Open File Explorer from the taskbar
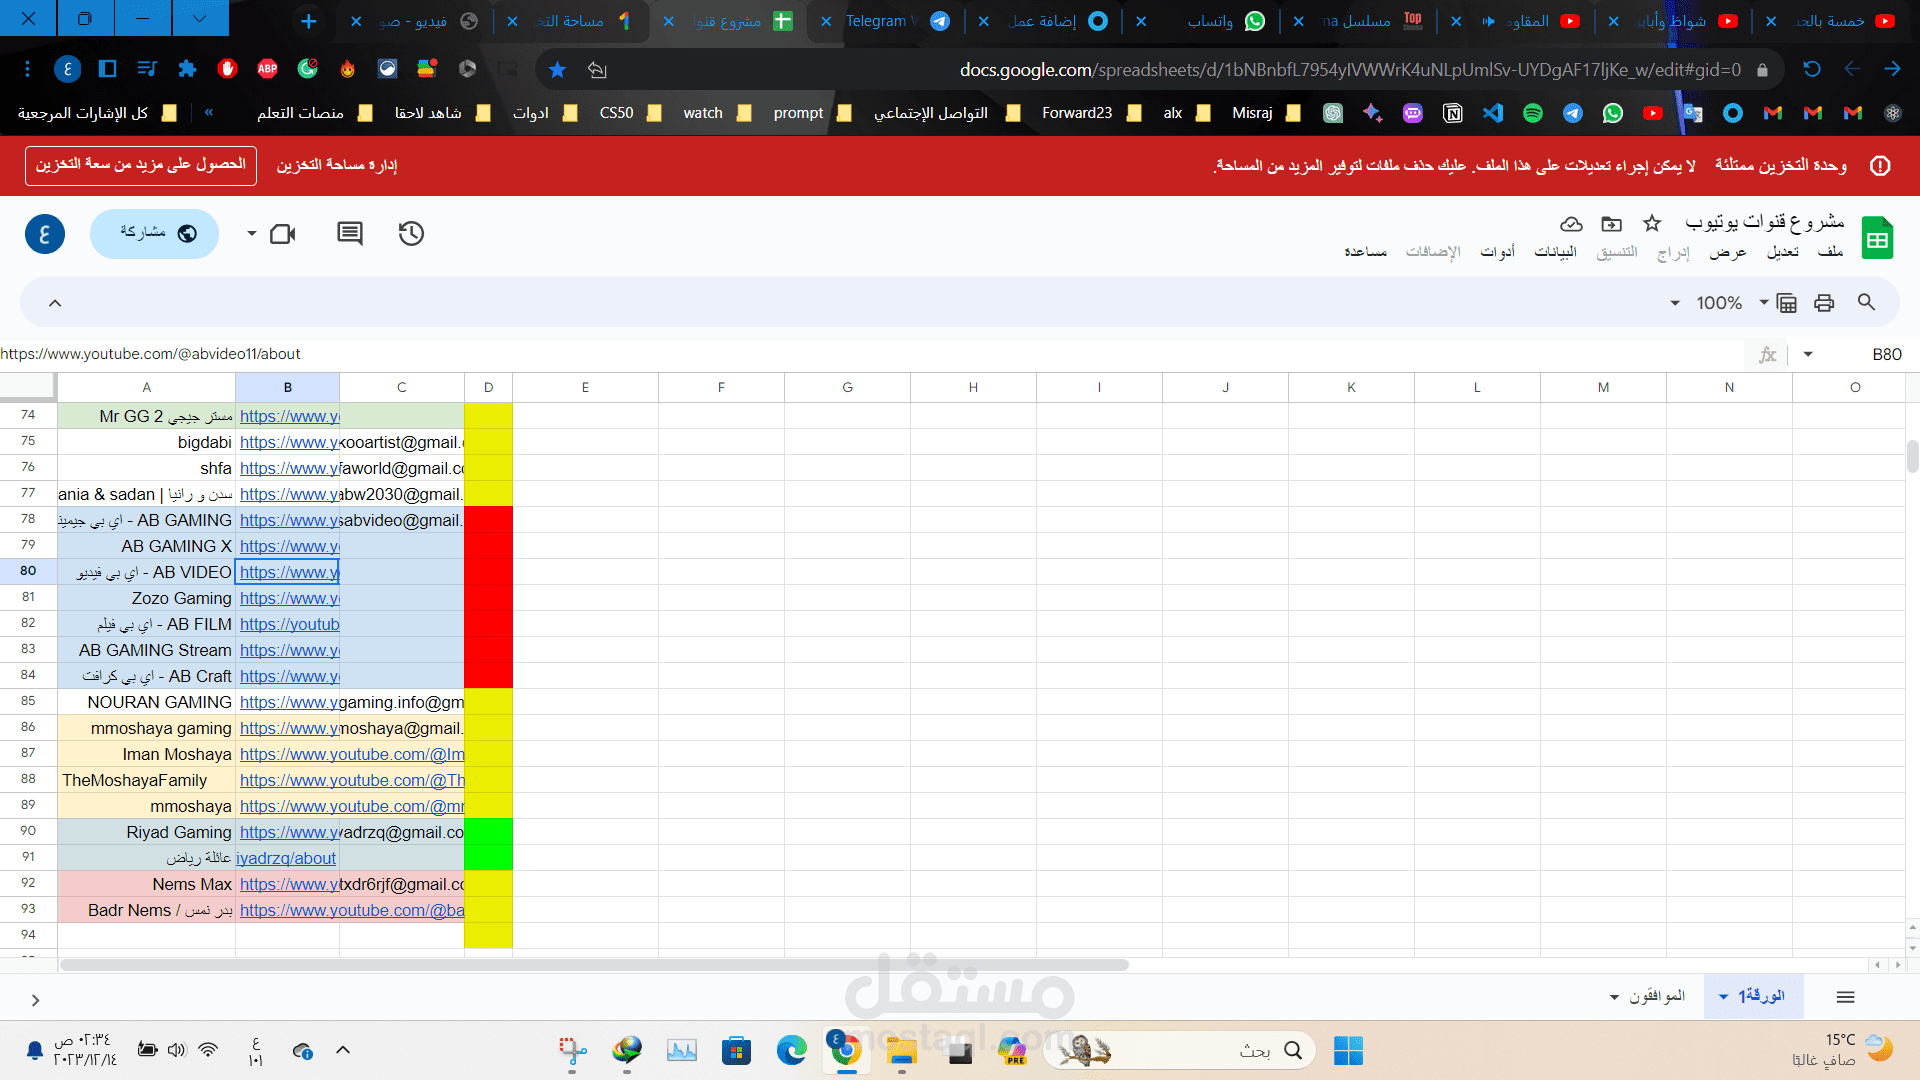Image resolution: width=1920 pixels, height=1080 pixels. tap(901, 1051)
